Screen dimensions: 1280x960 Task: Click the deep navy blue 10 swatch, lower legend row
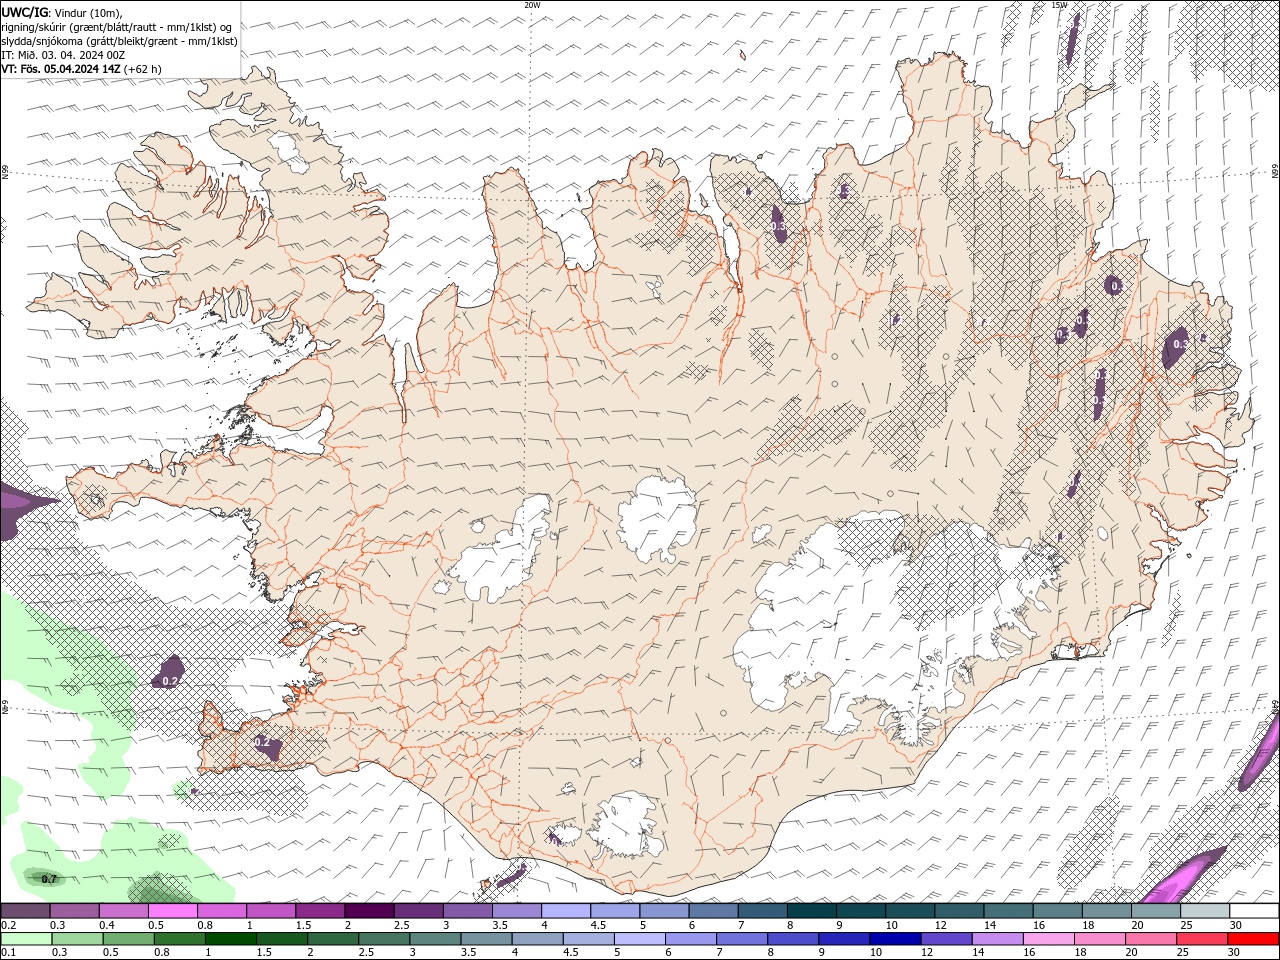click(x=895, y=939)
